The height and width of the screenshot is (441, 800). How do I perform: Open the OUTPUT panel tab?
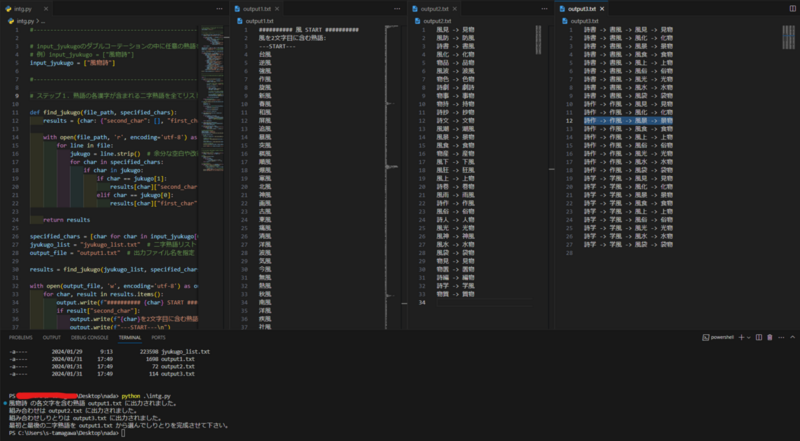point(52,337)
